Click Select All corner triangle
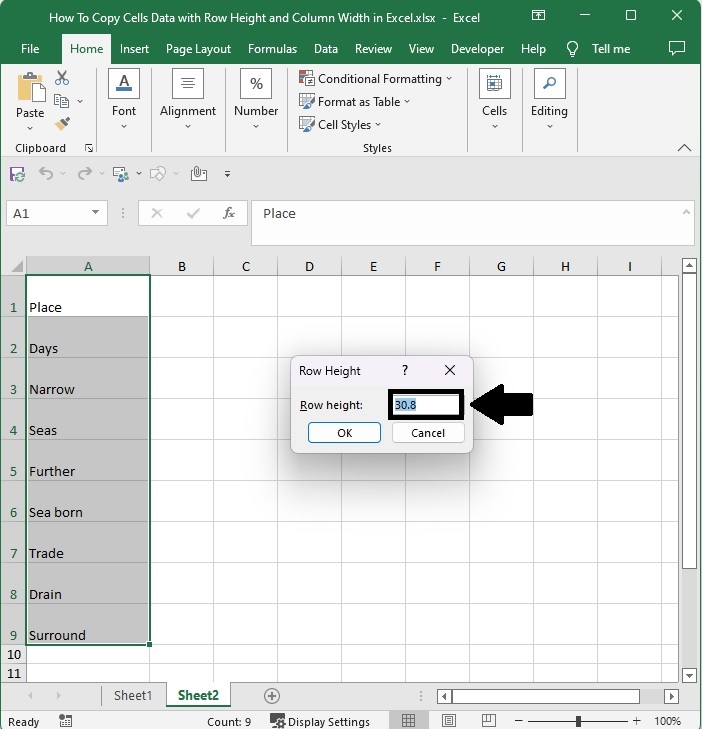The width and height of the screenshot is (702, 729). point(17,266)
